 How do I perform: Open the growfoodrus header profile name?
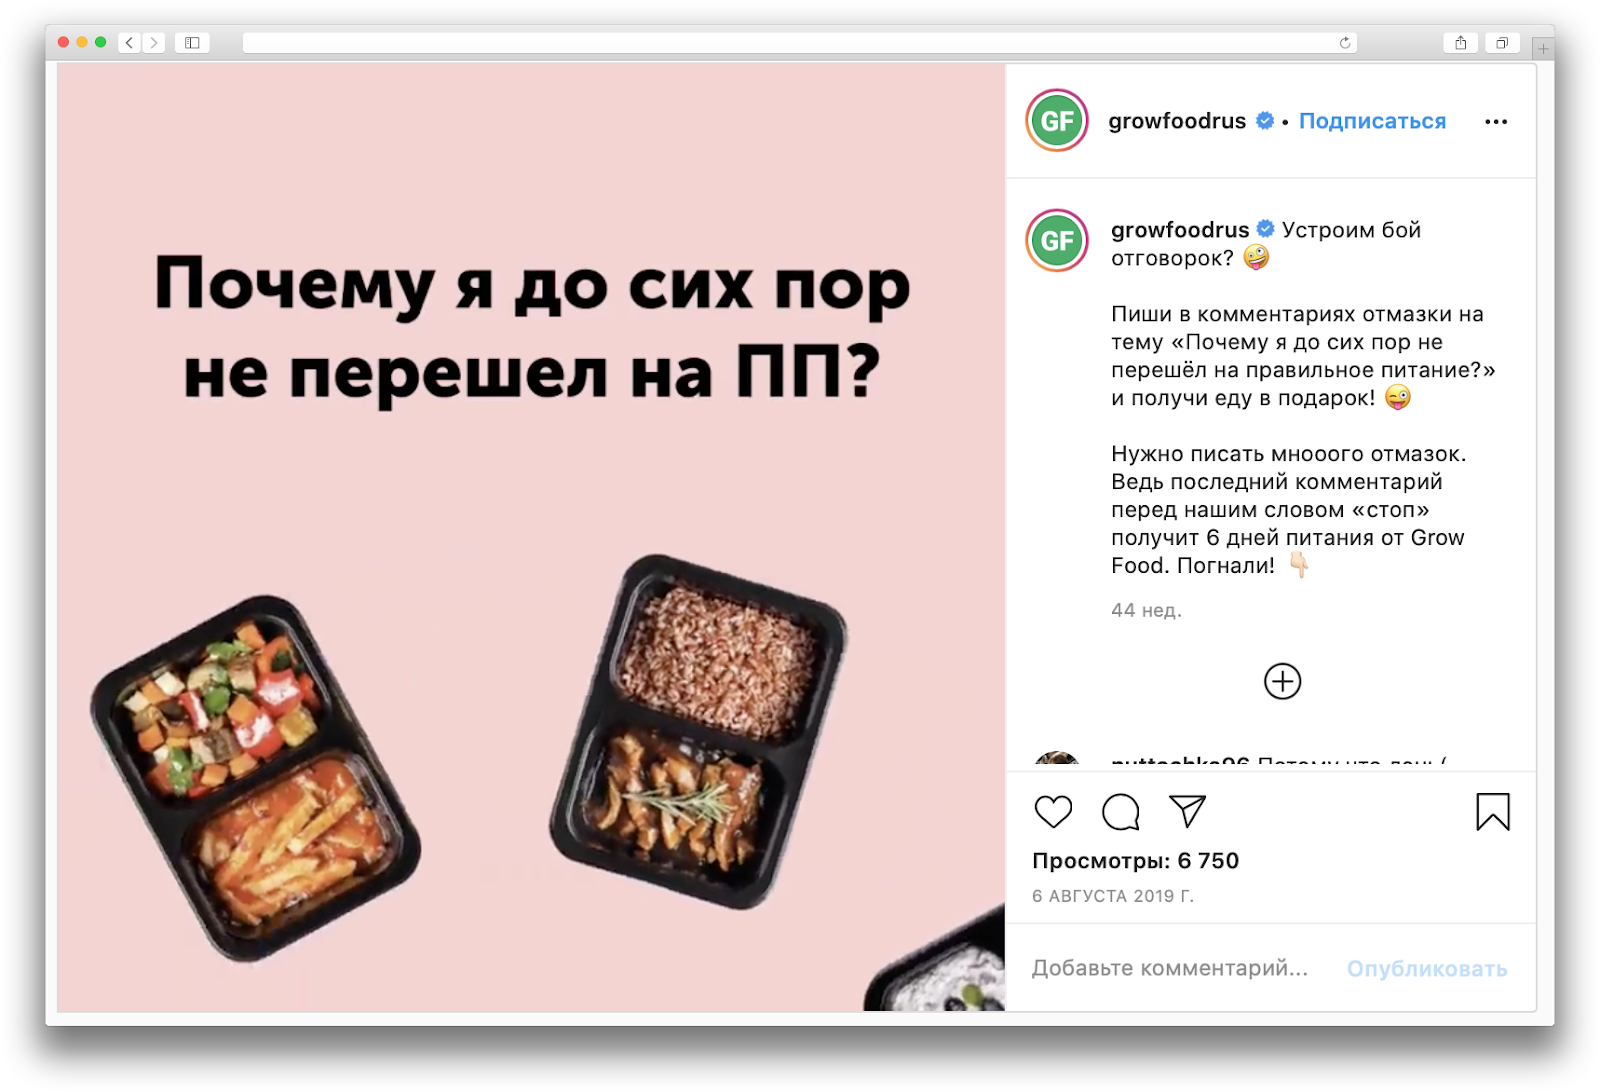click(1177, 121)
